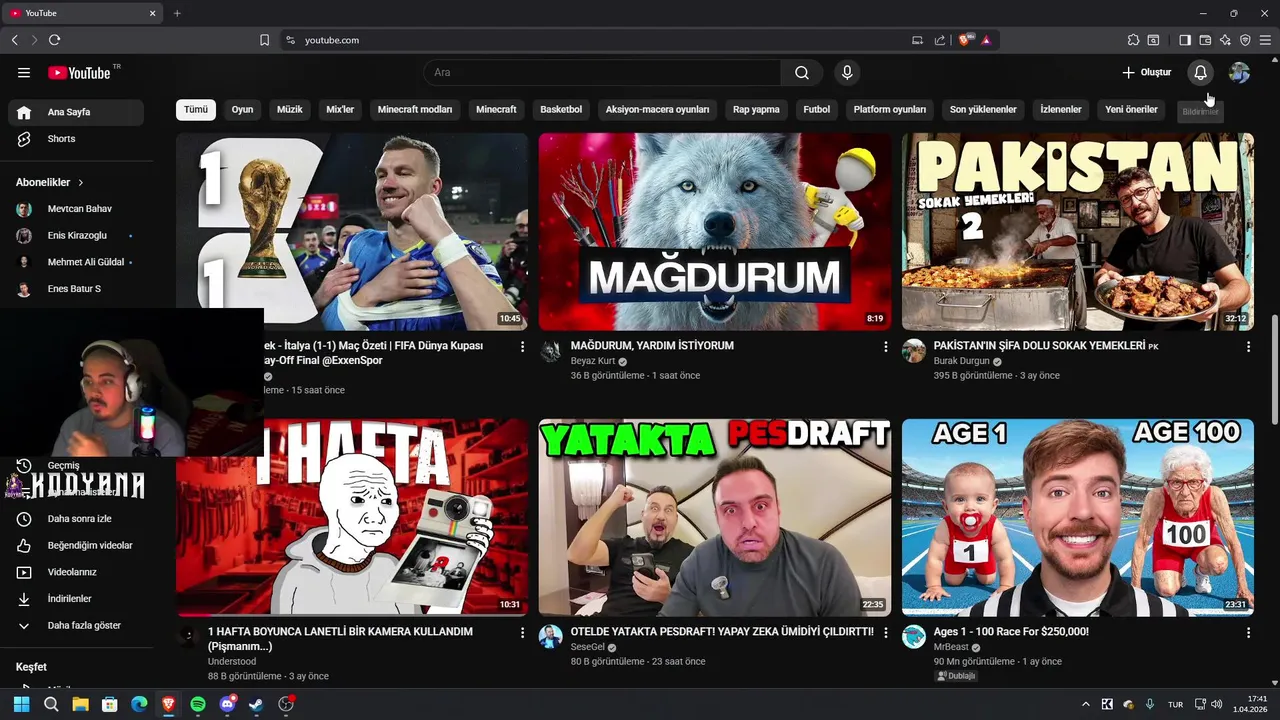Image resolution: width=1280 pixels, height=720 pixels.
Task: Open the account avatar menu
Action: [1239, 73]
